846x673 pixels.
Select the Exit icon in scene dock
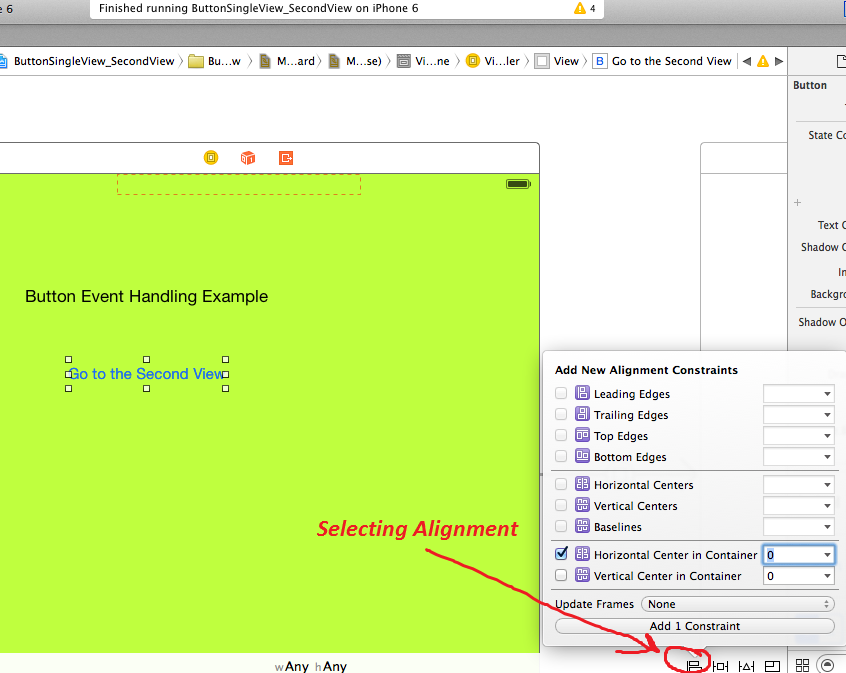(286, 158)
